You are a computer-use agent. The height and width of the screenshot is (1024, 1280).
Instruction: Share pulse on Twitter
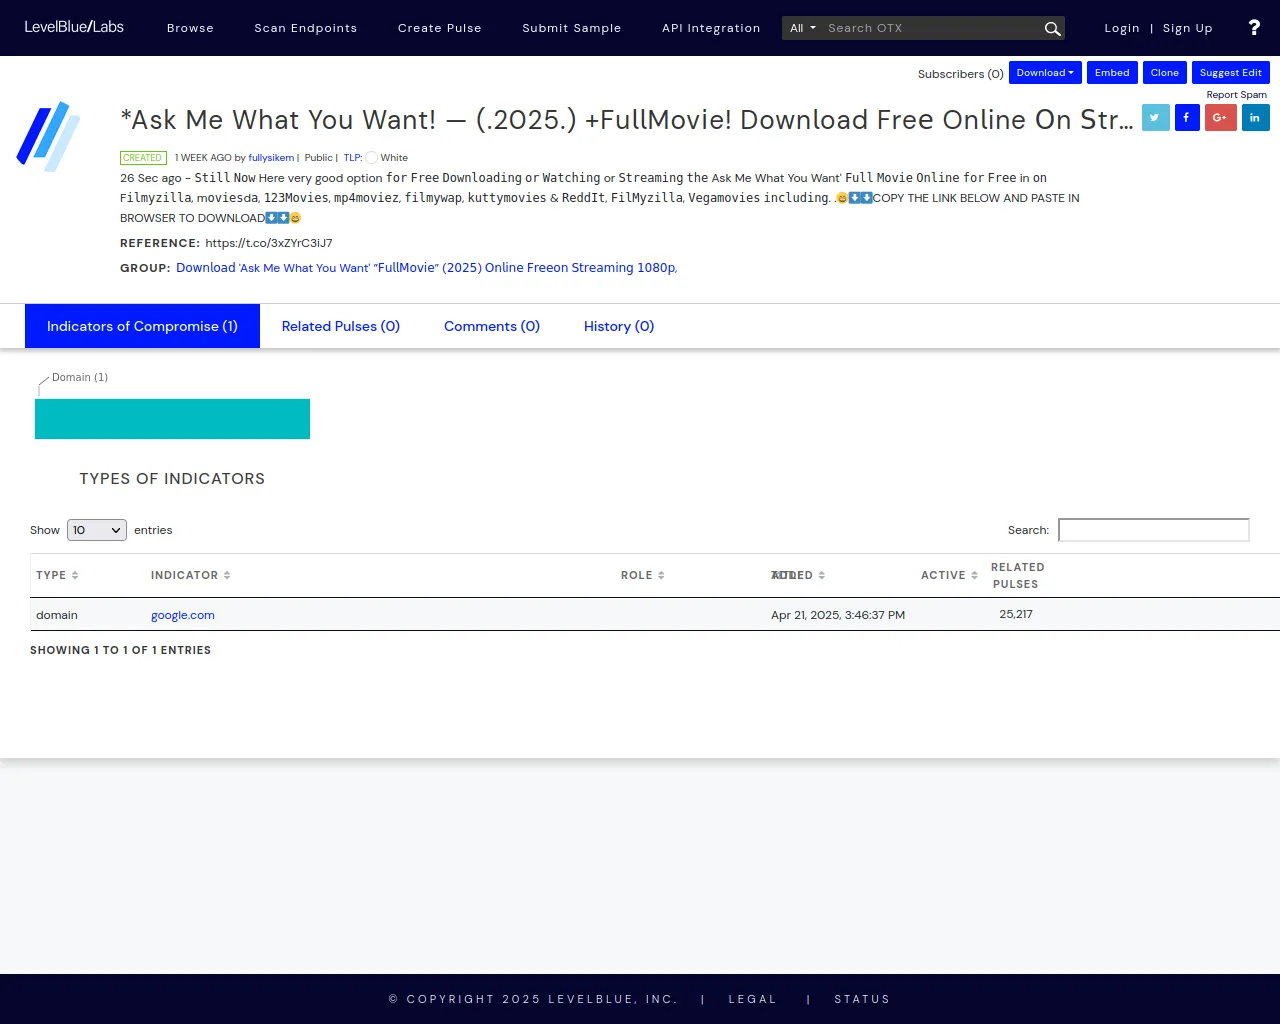(x=1155, y=118)
